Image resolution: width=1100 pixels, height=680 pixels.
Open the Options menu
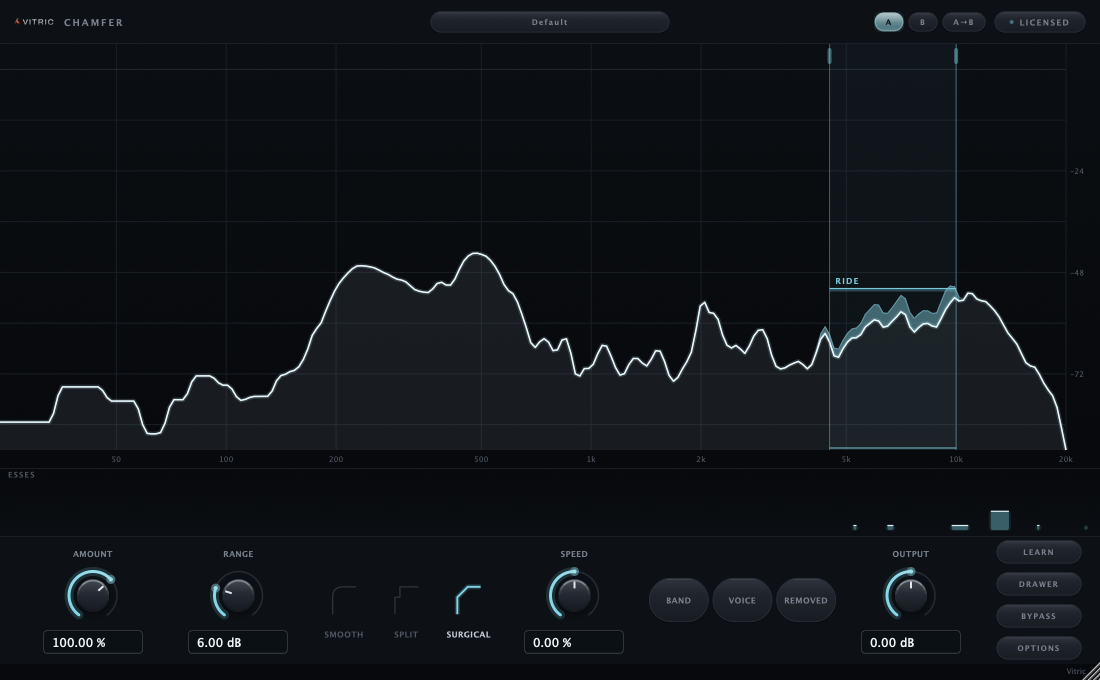[1038, 648]
